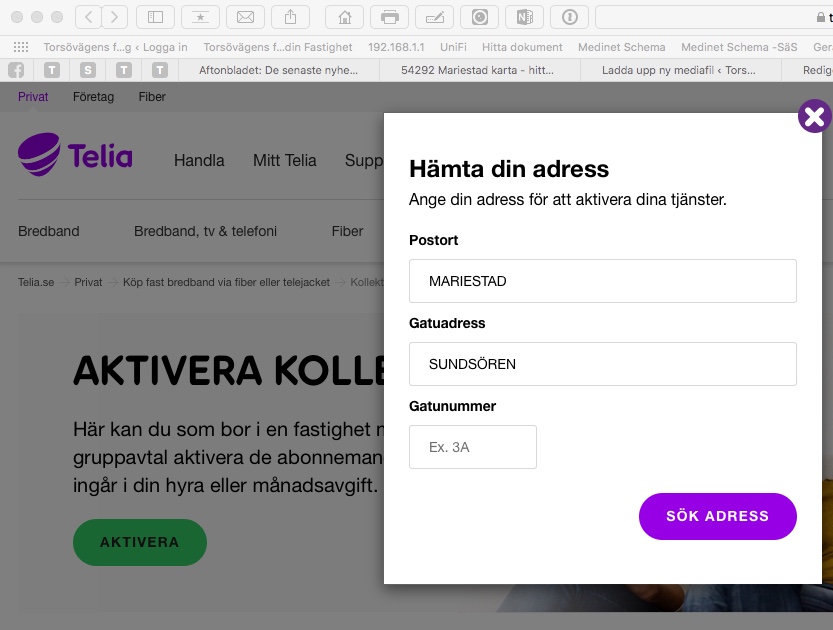The width and height of the screenshot is (833, 630).
Task: Open the Bredband submenu item
Action: point(49,231)
